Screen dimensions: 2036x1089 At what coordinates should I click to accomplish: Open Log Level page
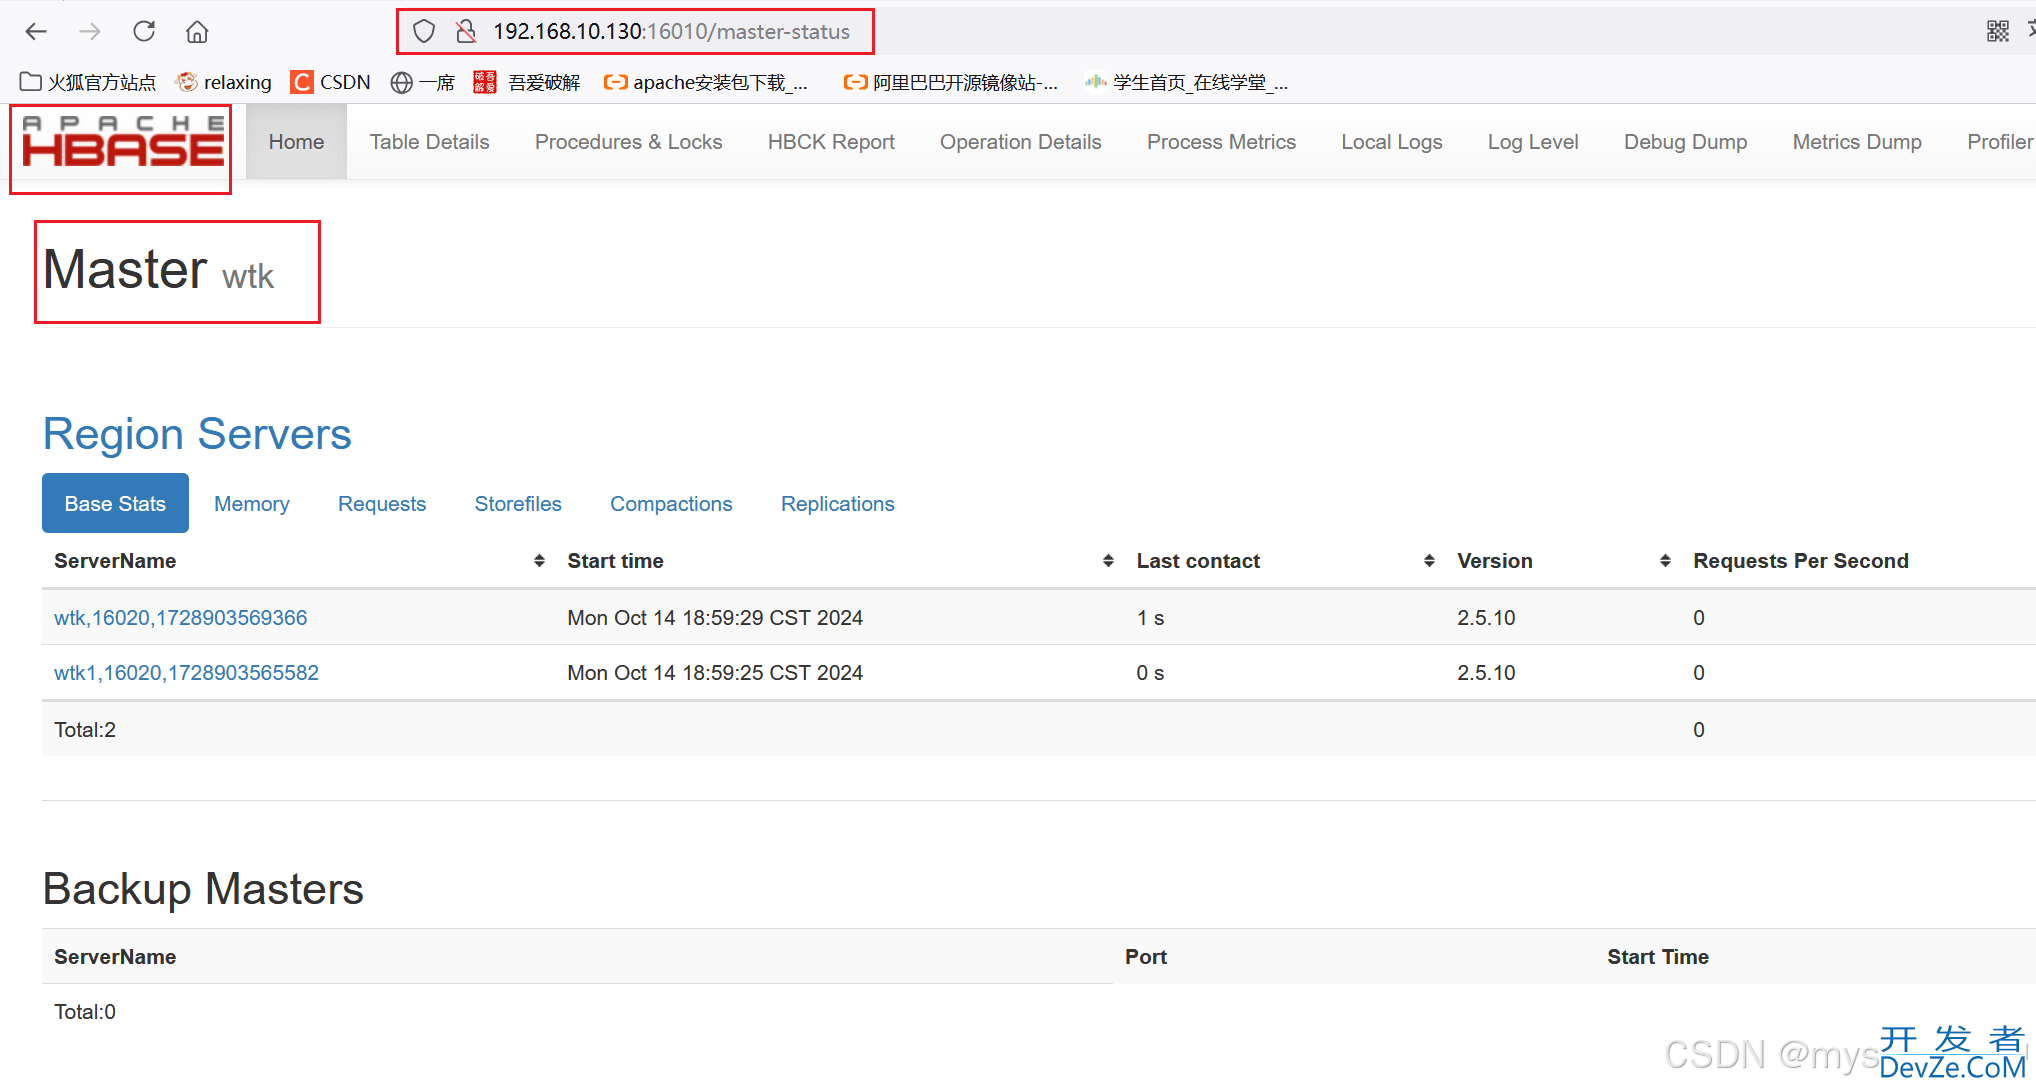[1532, 142]
